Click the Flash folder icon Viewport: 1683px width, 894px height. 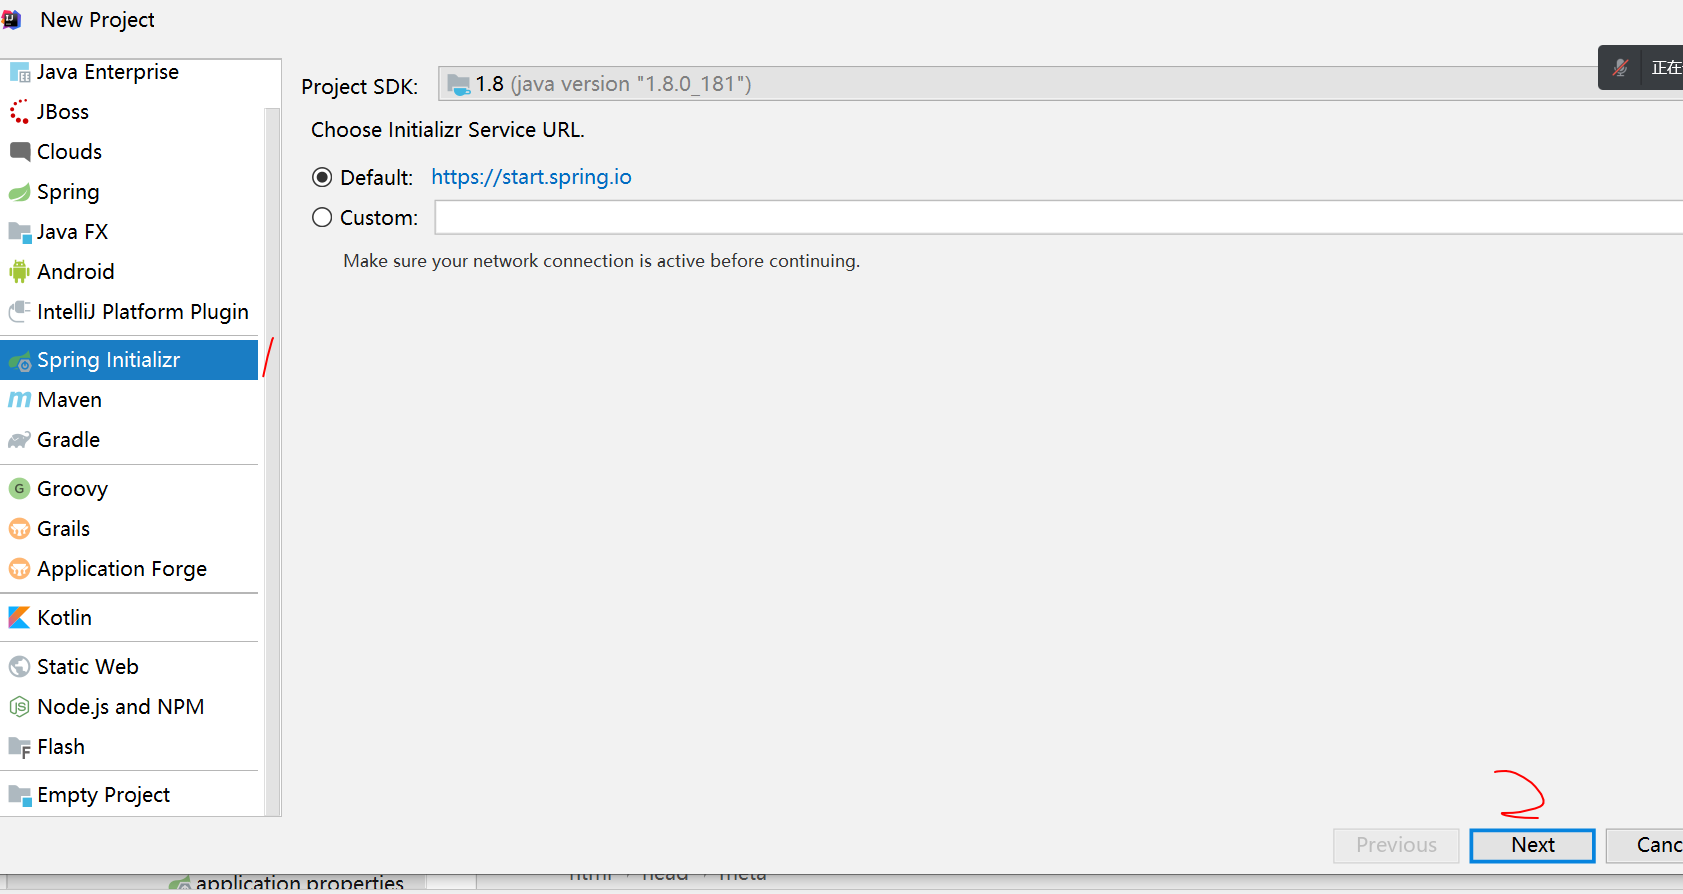tap(19, 747)
